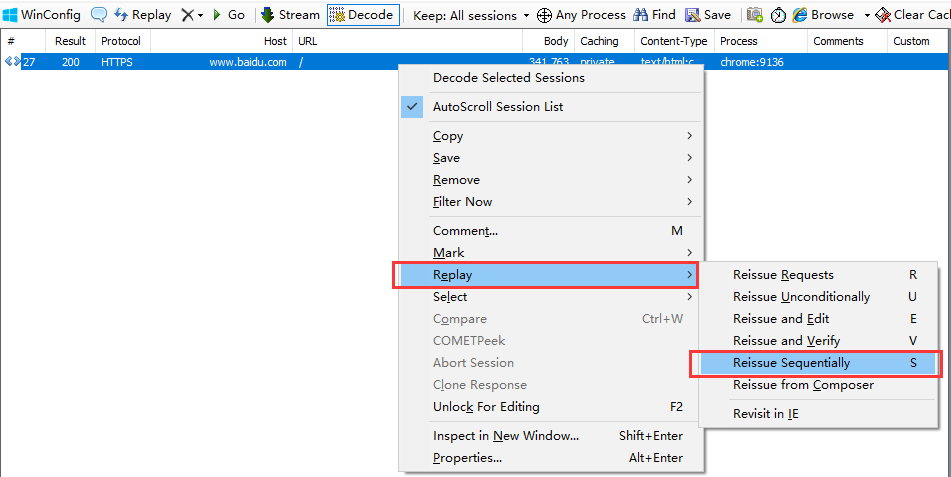The image size is (951, 477).
Task: Uncheck AutoScroll Session List option
Action: coord(499,107)
